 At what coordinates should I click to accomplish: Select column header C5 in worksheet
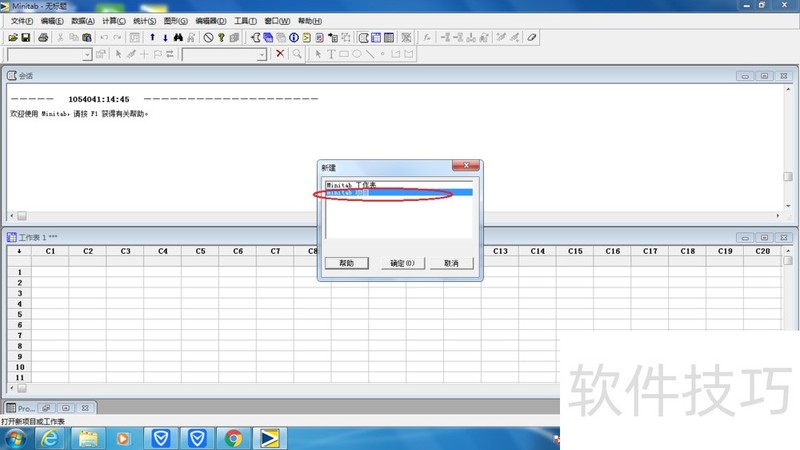200,251
